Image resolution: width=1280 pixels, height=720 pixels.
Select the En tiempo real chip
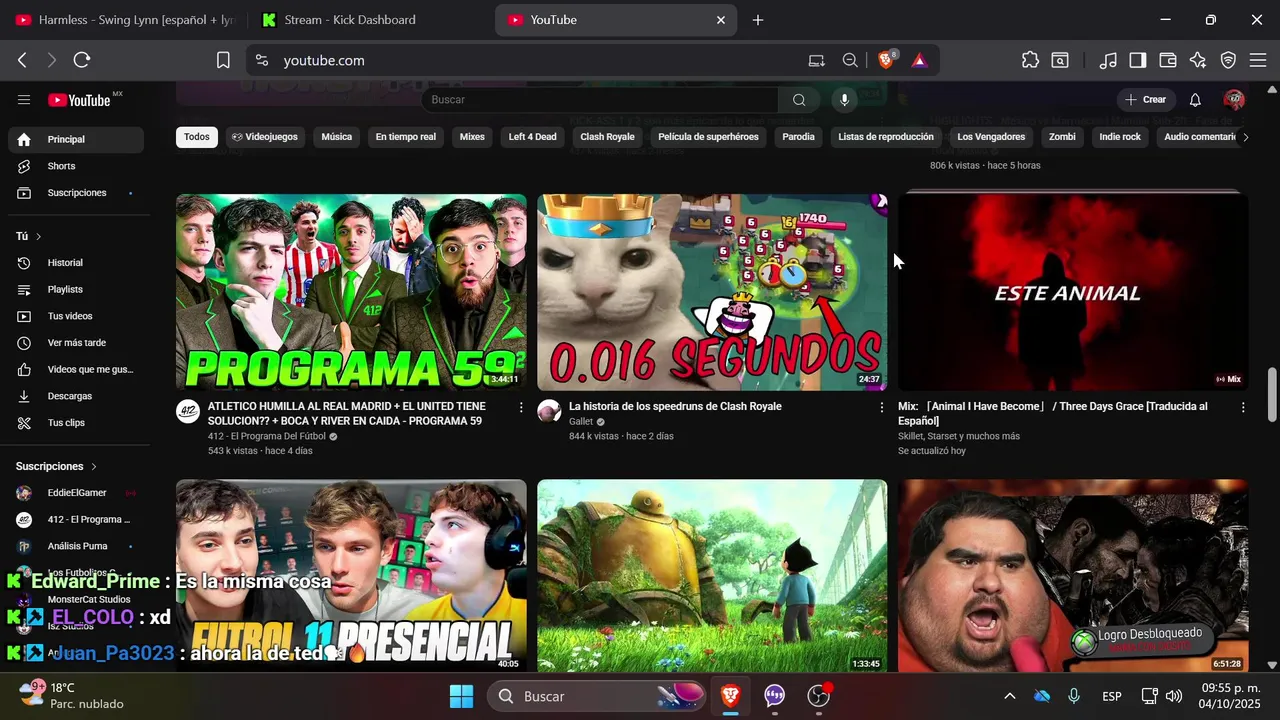coord(406,137)
